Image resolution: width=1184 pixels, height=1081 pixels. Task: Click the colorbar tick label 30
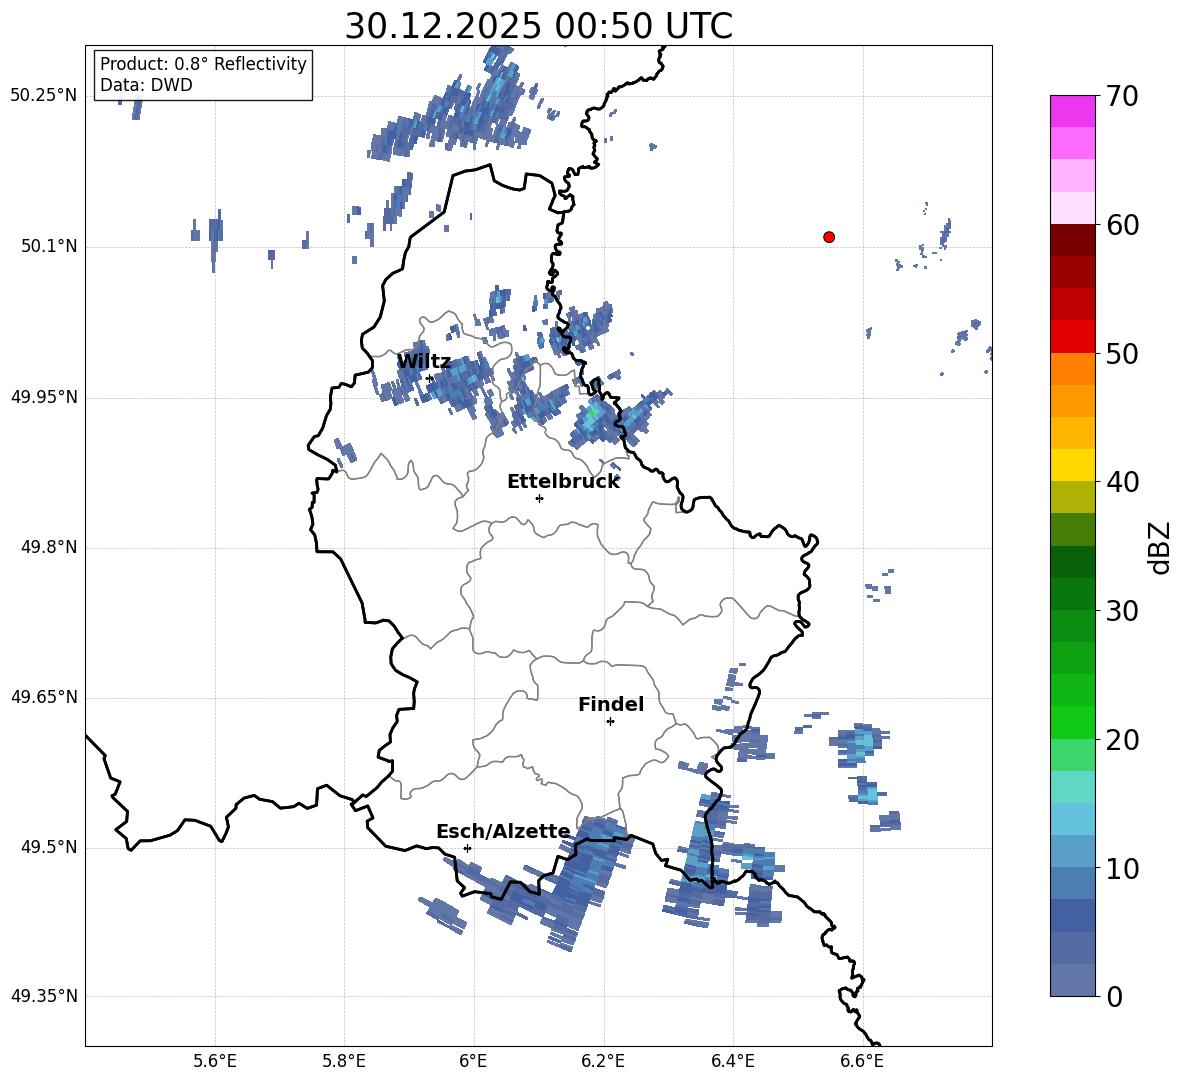point(1123,611)
